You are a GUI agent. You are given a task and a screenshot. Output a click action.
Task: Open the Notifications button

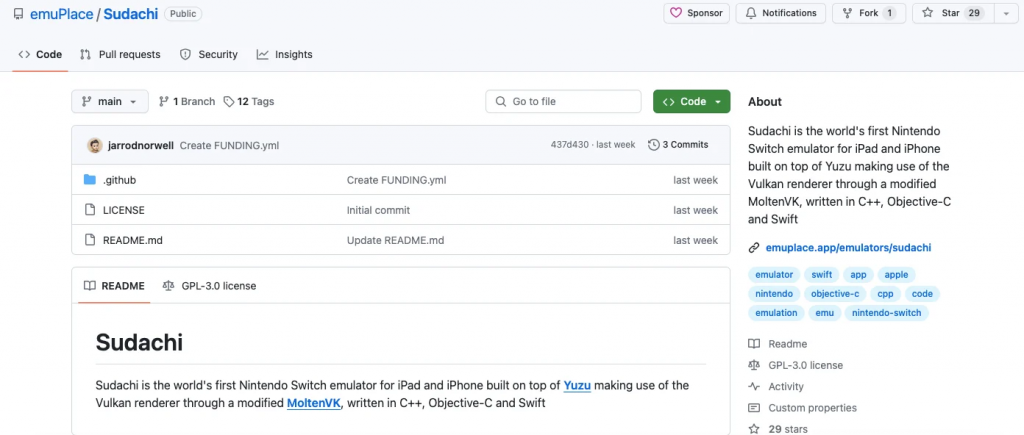pyautogui.click(x=780, y=13)
